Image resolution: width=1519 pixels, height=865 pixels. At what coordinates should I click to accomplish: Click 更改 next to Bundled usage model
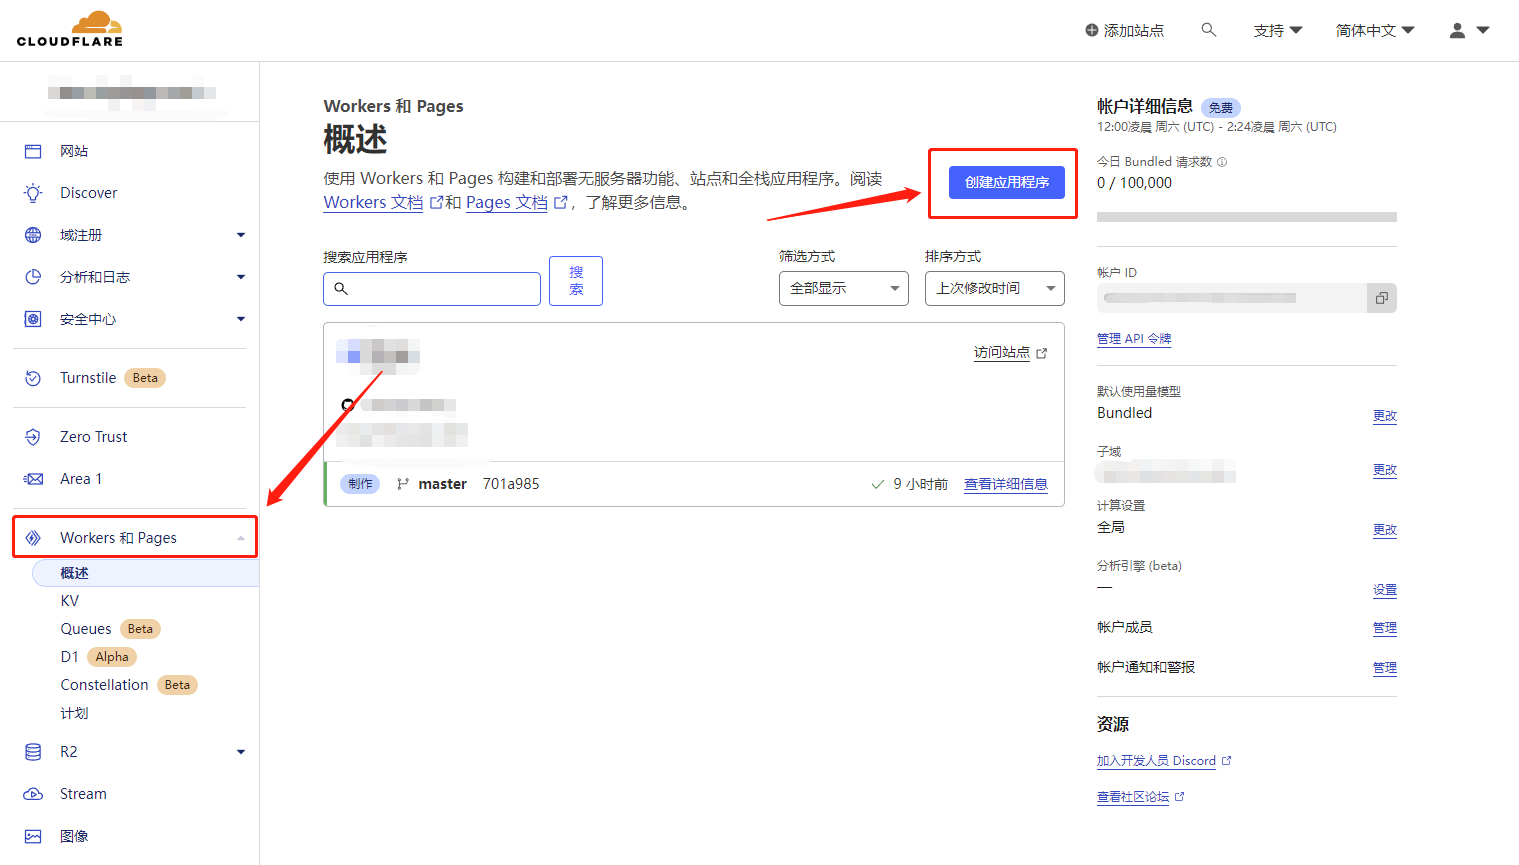click(1385, 416)
